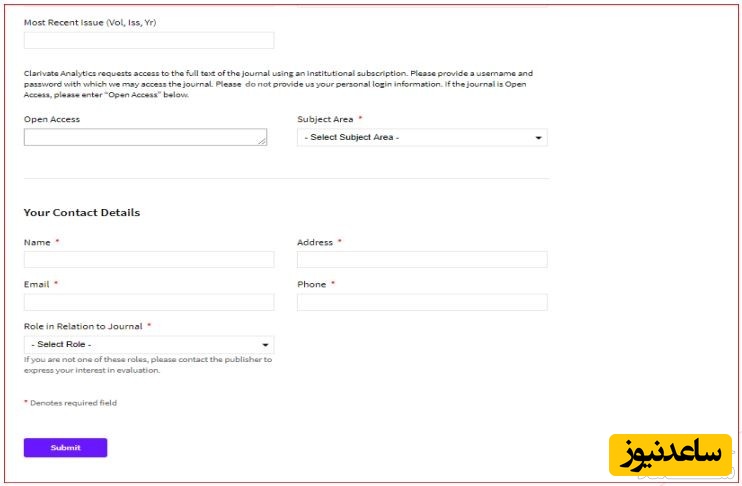This screenshot has height=486, width=742.
Task: Click the Subject Area label text
Action: [x=325, y=119]
